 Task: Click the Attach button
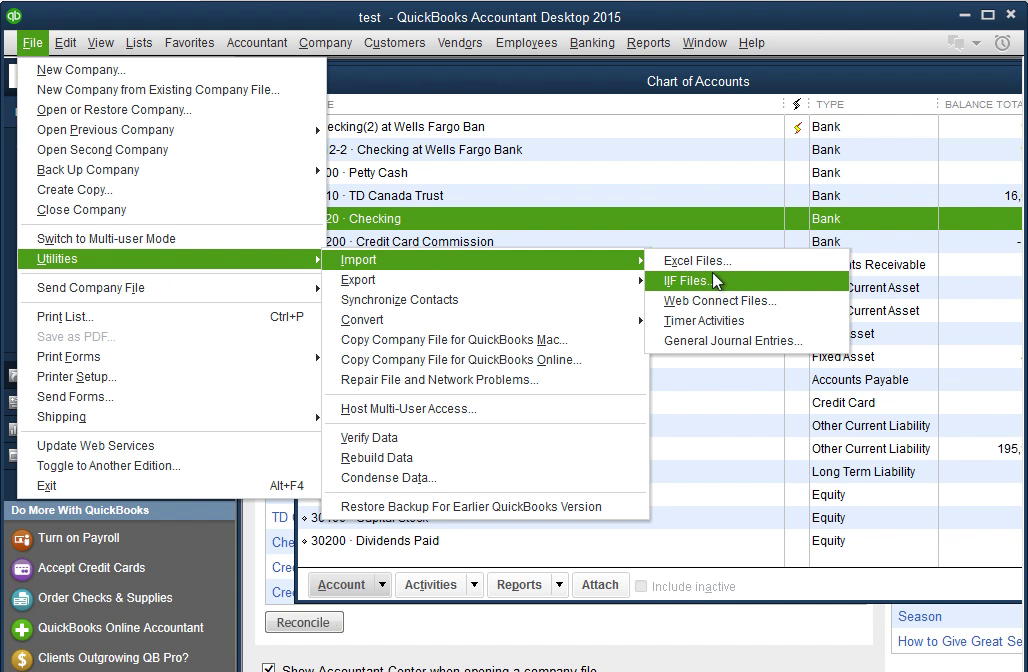coord(600,584)
